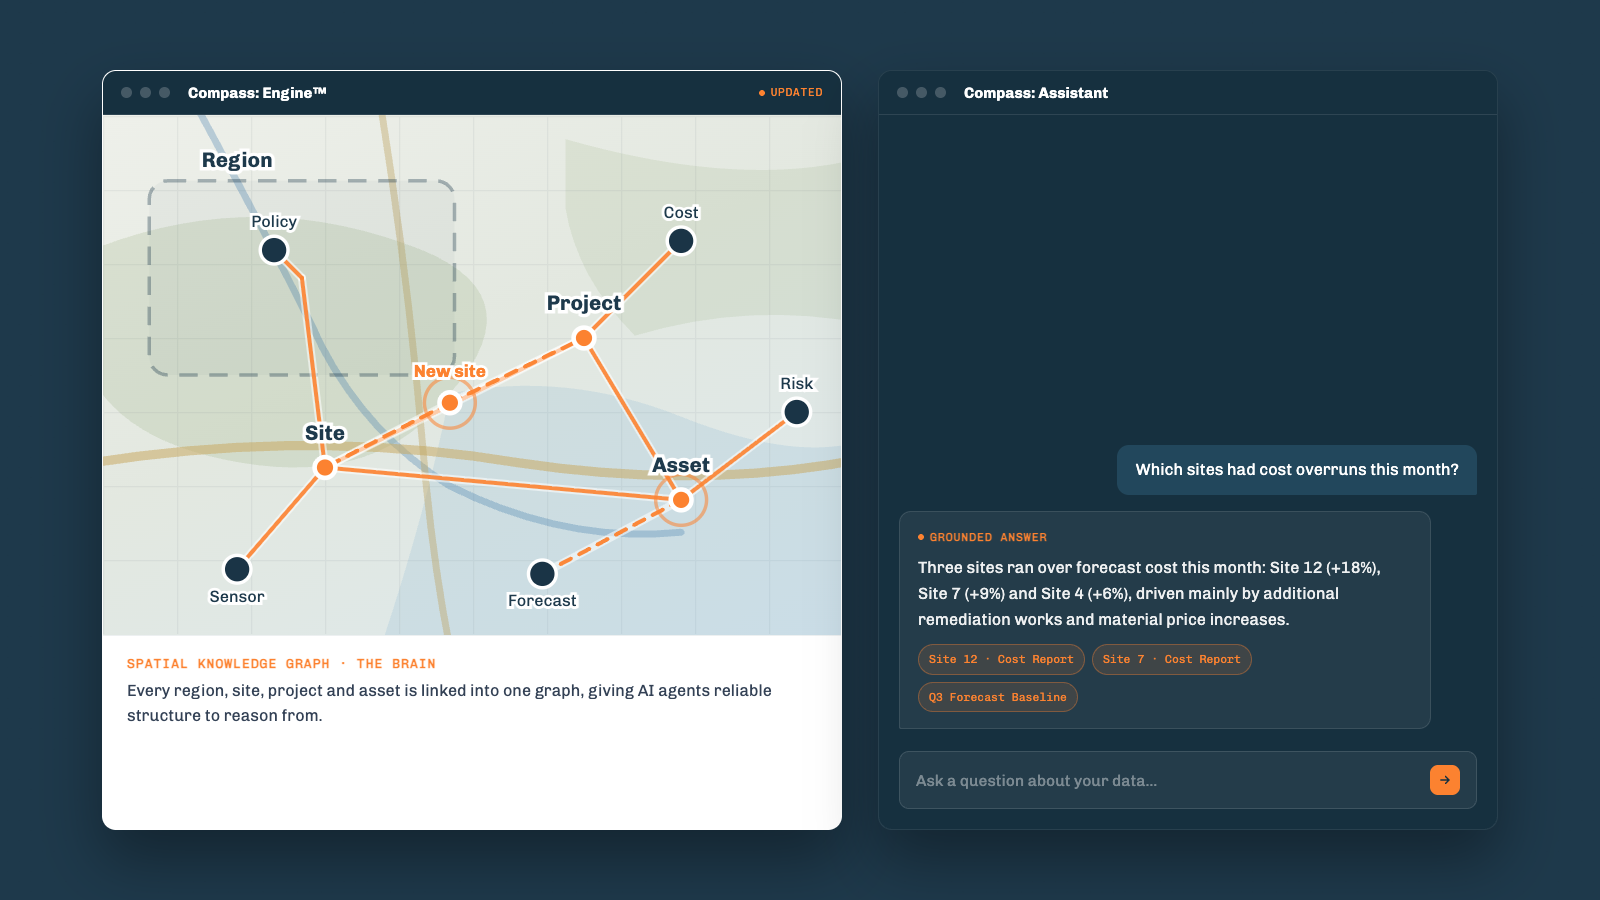Open the Site 7 Cost Report source
The width and height of the screenshot is (1600, 900).
pos(1172,659)
